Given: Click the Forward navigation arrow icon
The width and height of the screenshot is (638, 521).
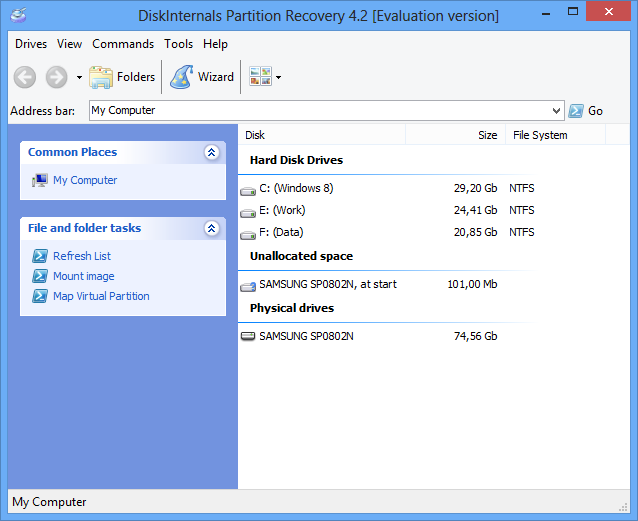Looking at the screenshot, I should (56, 77).
